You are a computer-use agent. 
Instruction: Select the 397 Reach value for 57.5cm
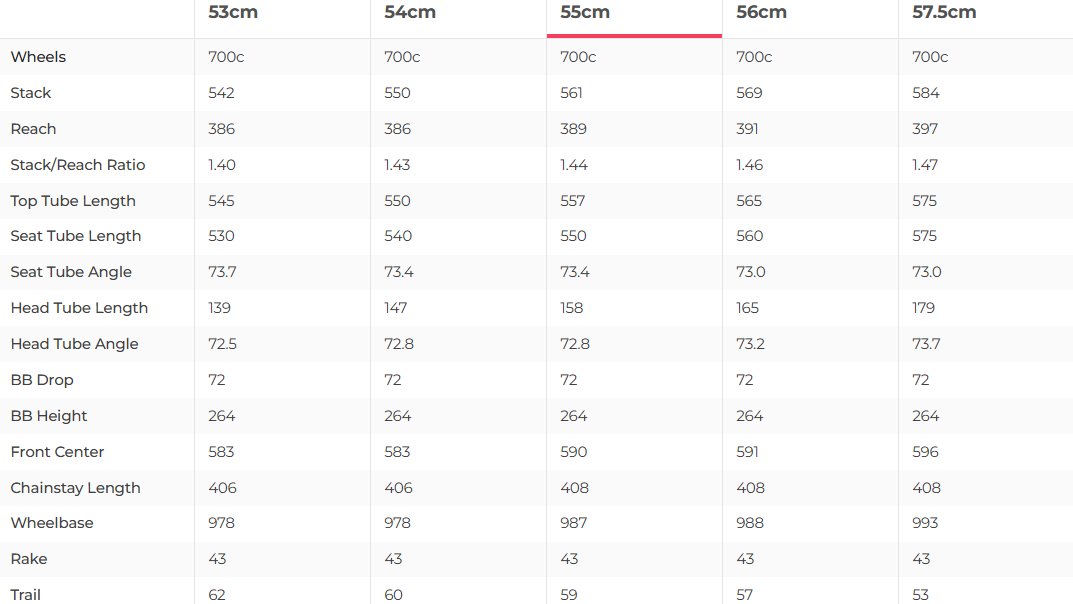925,129
